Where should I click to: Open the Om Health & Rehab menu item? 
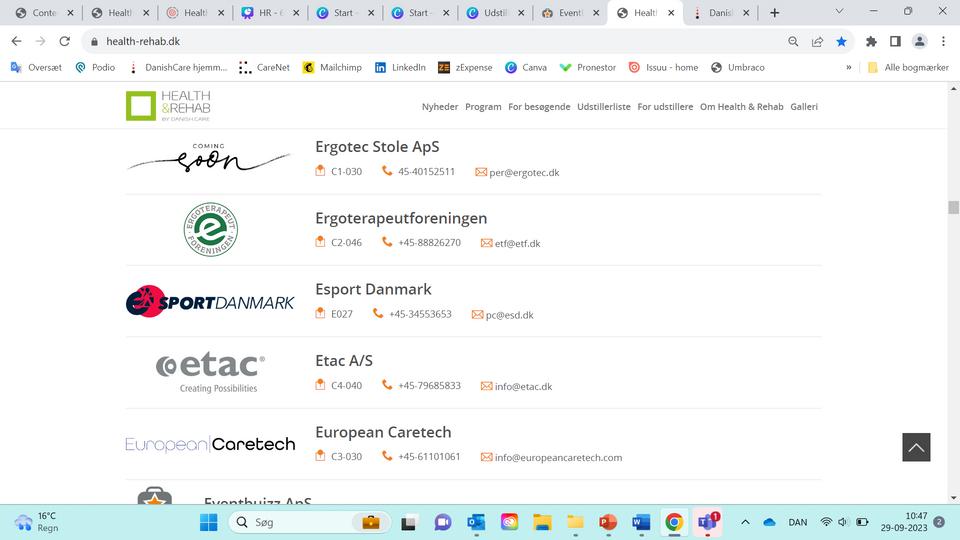(741, 107)
